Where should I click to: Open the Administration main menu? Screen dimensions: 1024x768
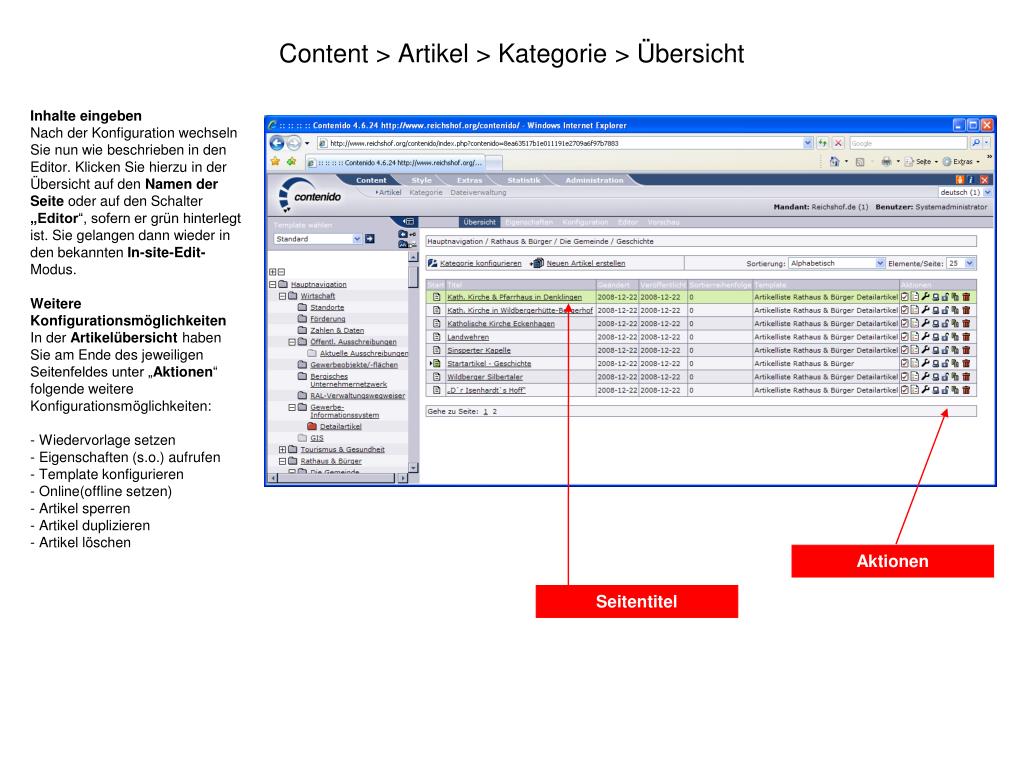pyautogui.click(x=594, y=180)
